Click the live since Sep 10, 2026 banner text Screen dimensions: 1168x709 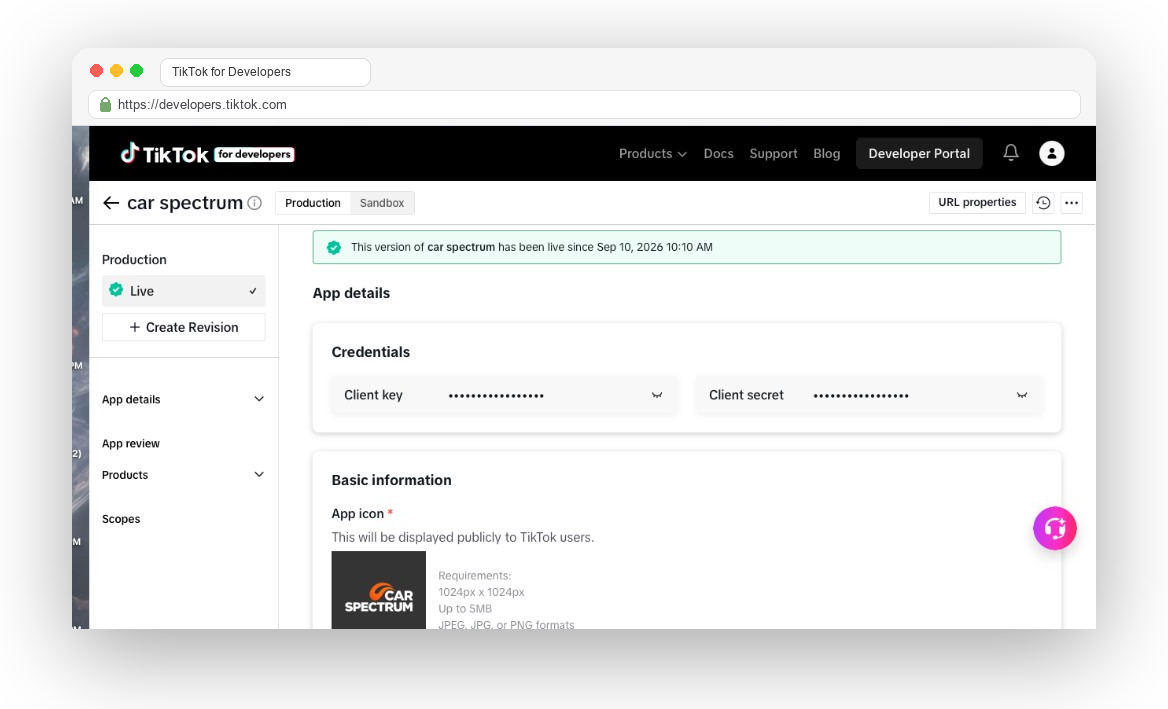click(532, 247)
